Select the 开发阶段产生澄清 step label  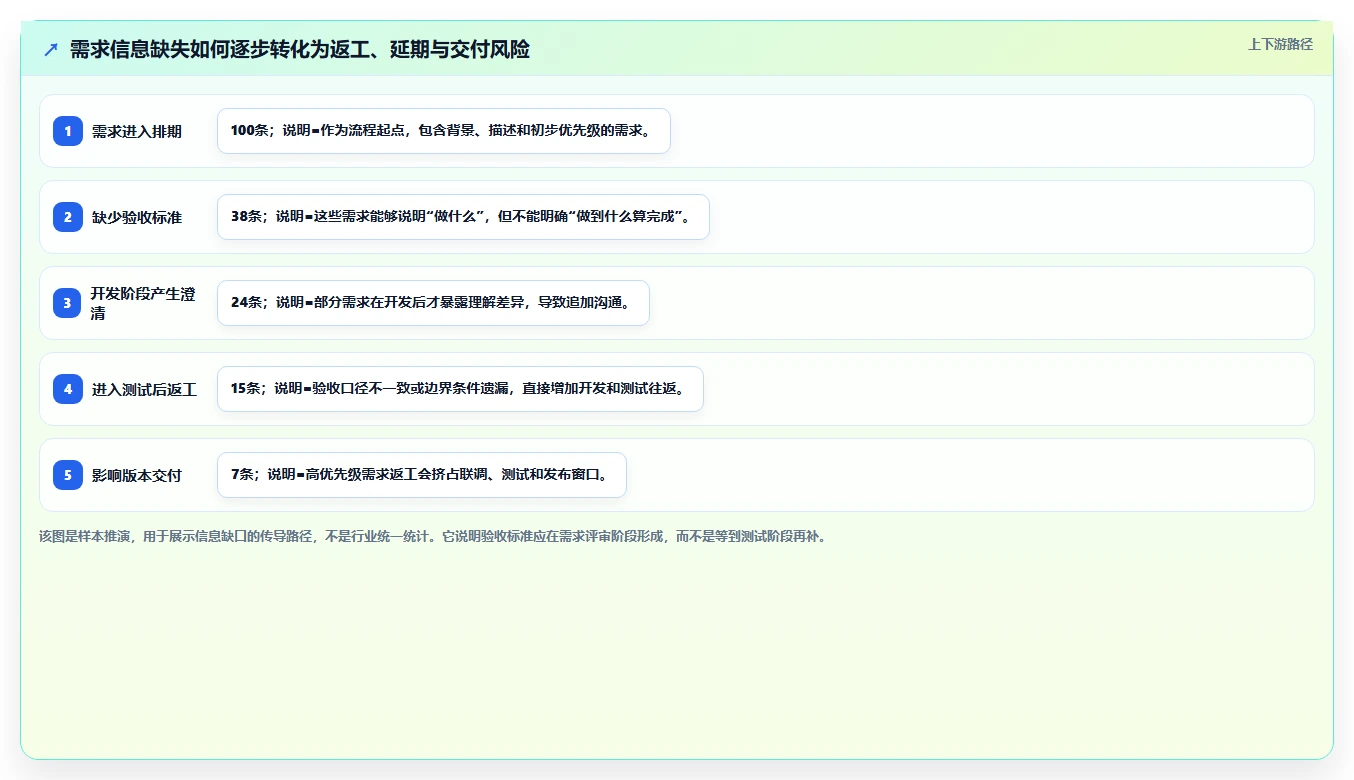143,303
